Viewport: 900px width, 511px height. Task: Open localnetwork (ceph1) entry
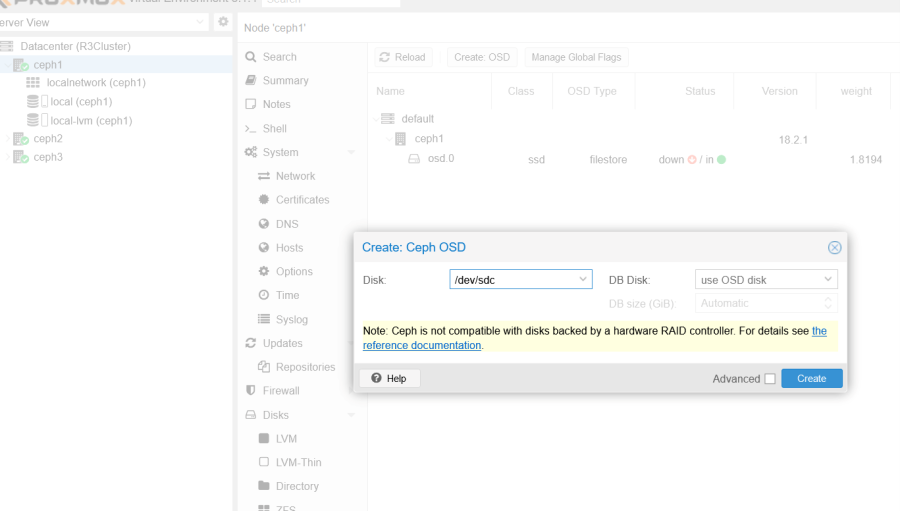(x=95, y=83)
